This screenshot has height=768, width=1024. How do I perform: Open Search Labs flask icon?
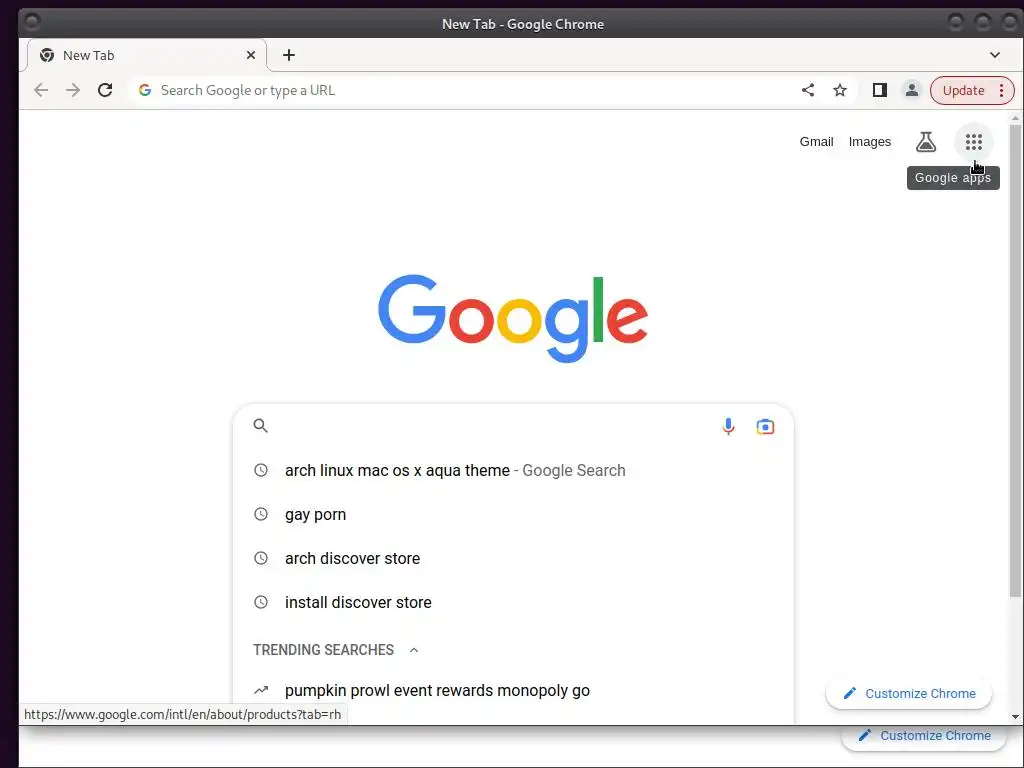(925, 142)
